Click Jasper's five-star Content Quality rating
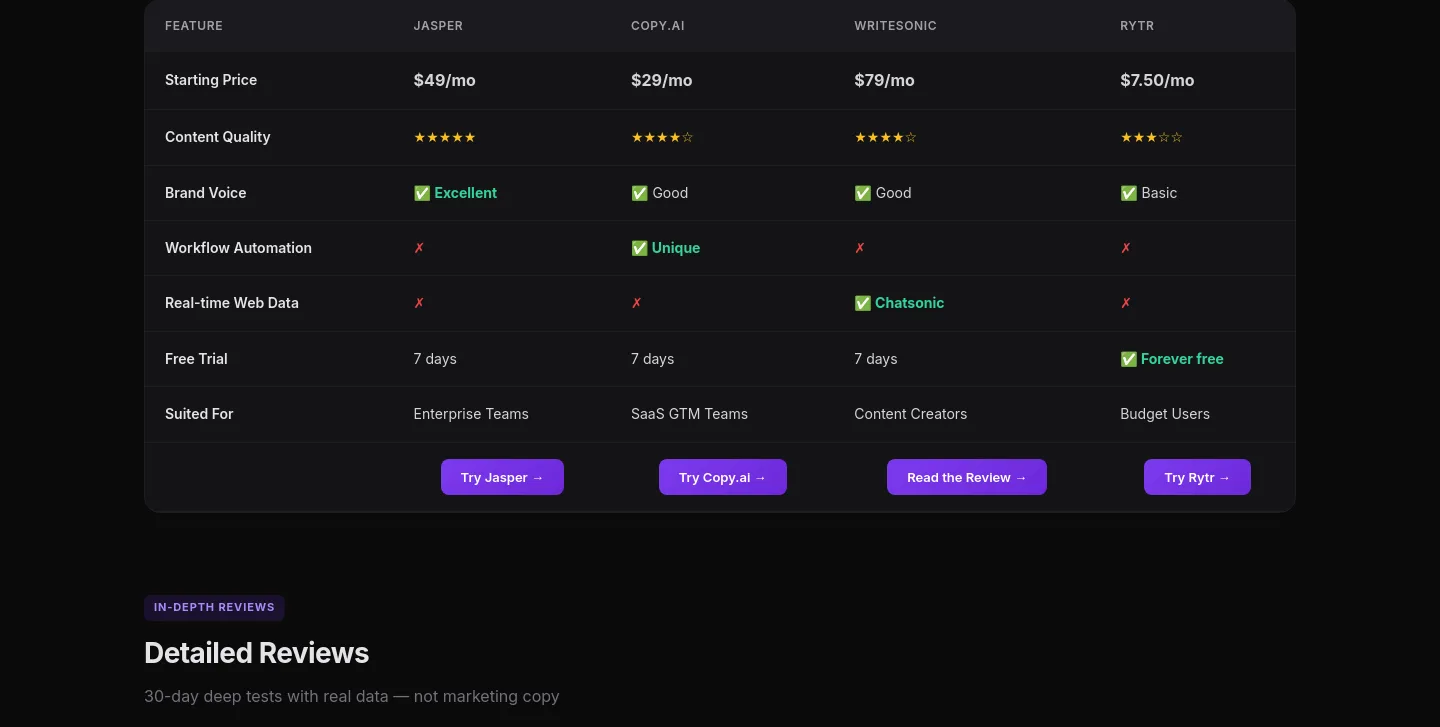Screen dimensions: 1440x727 [x=445, y=137]
